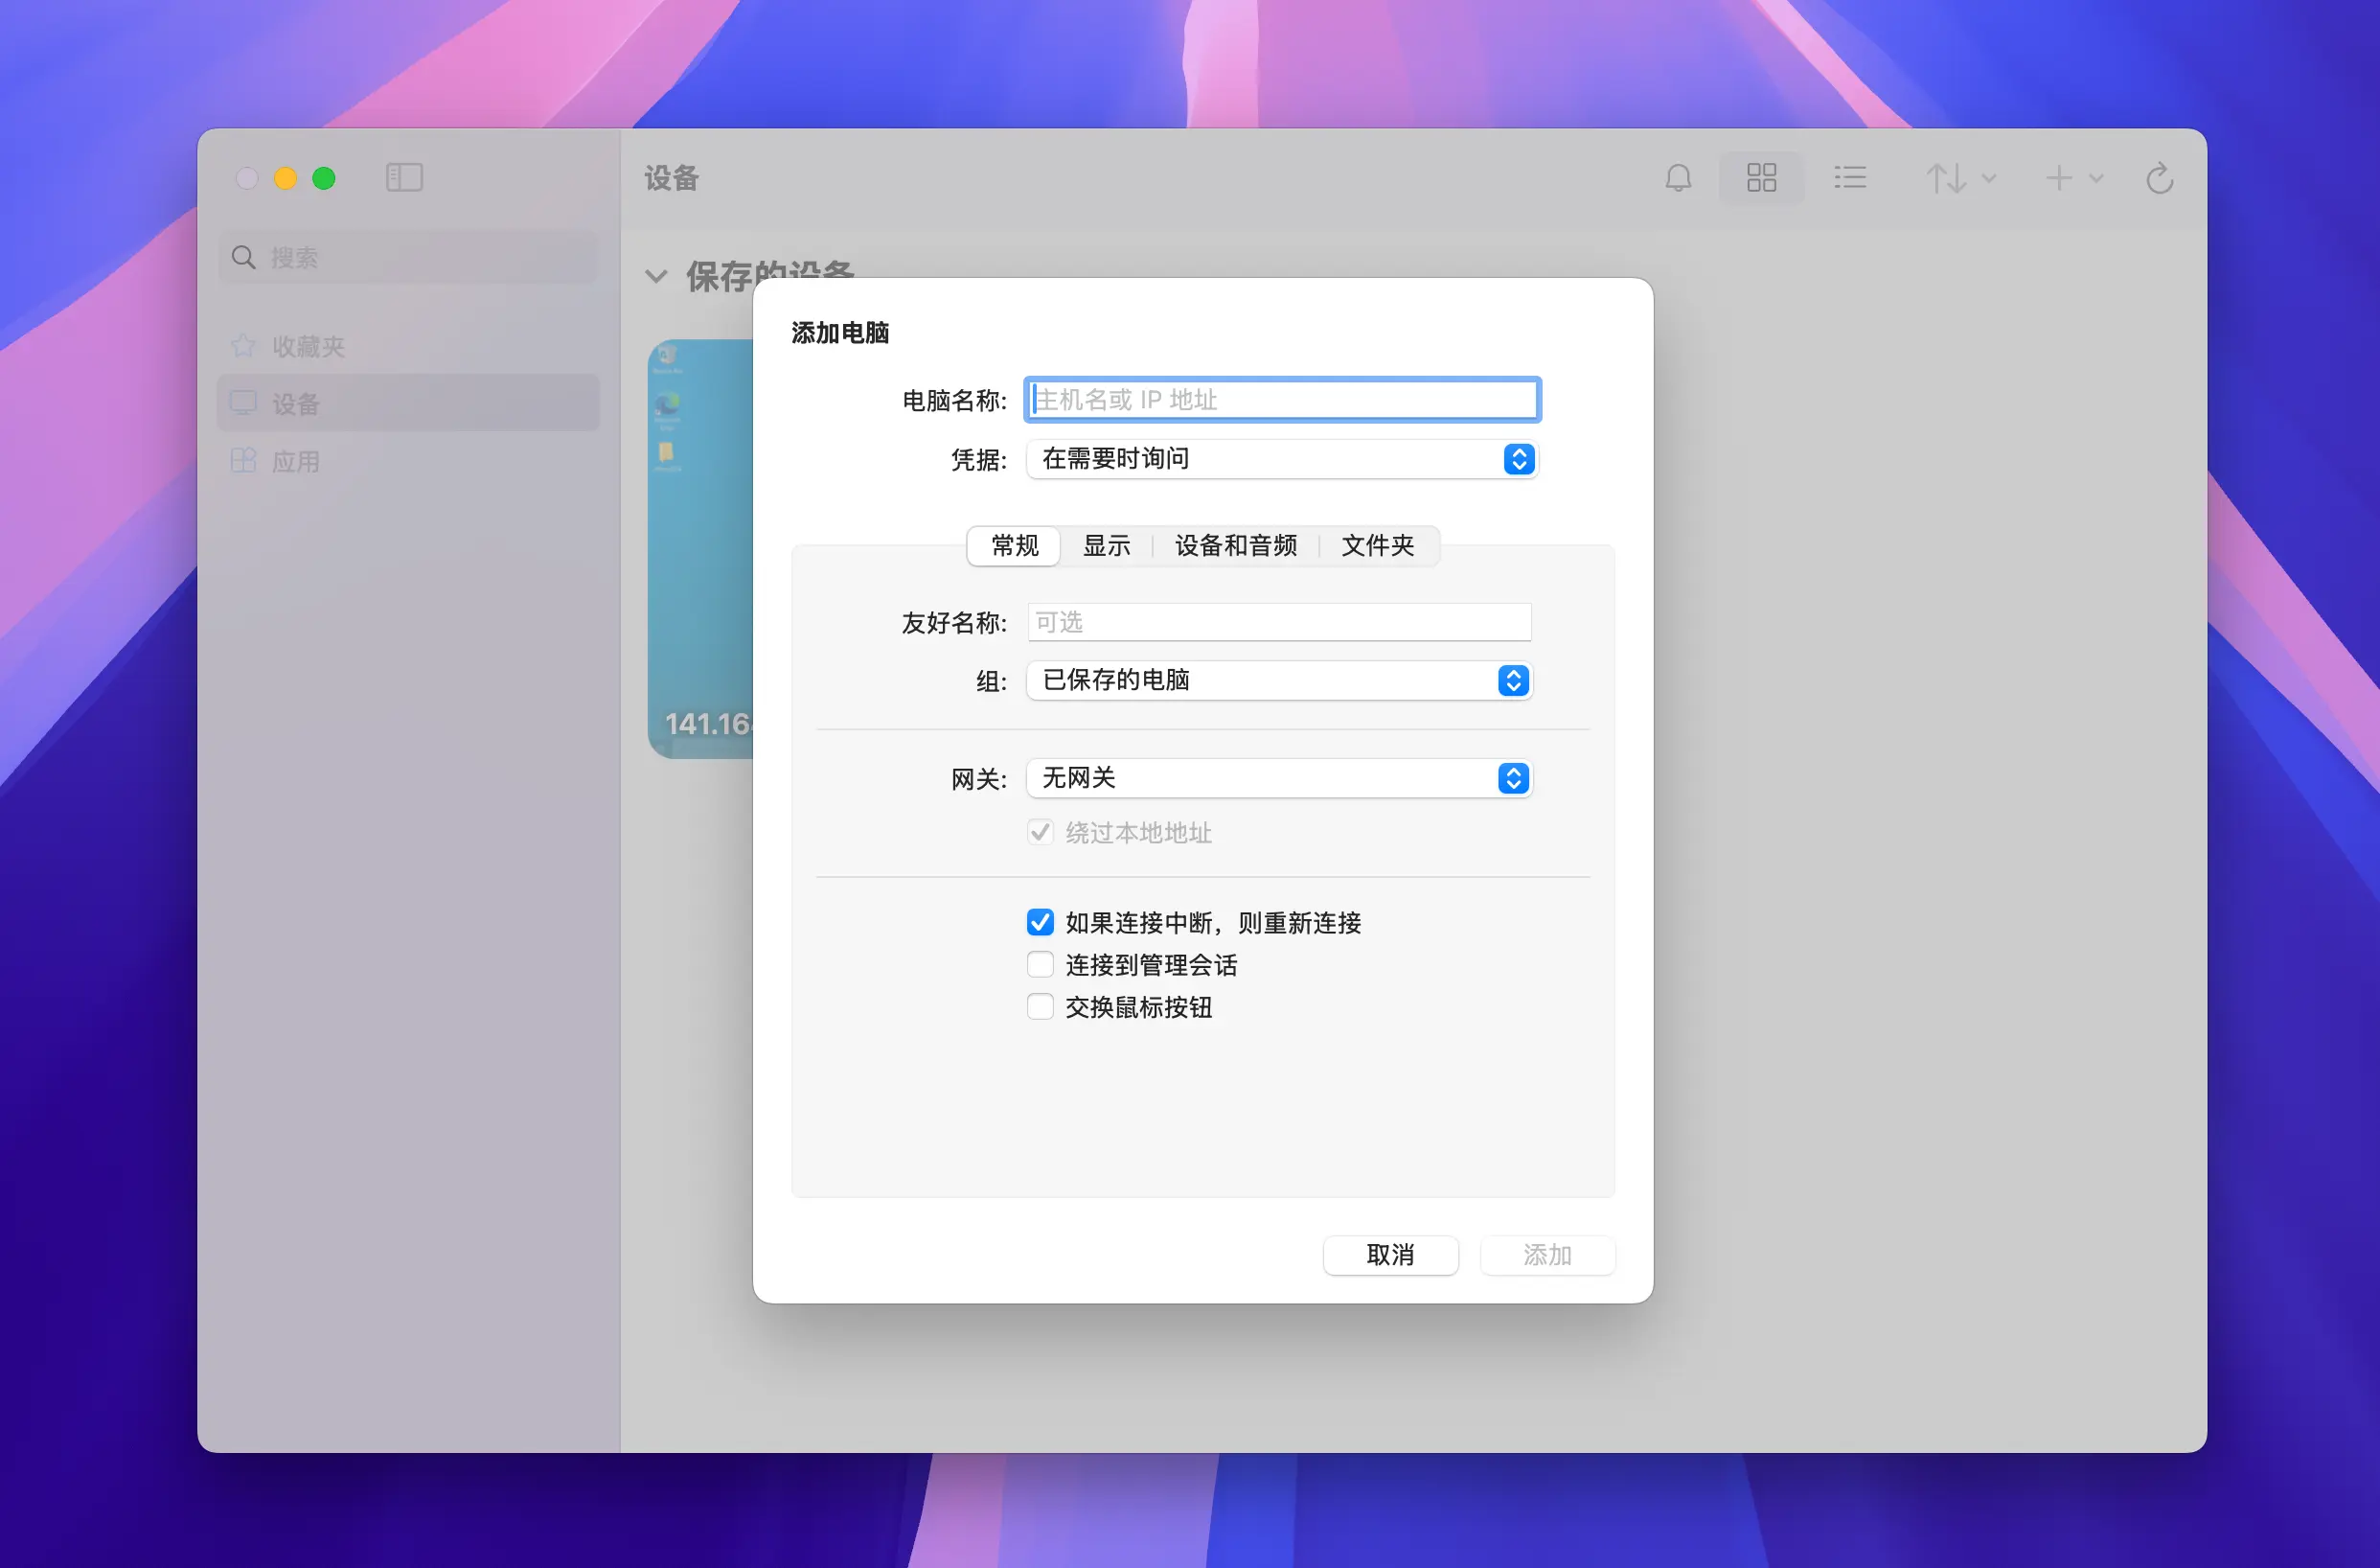Switch to the 常规 tab
This screenshot has height=1568, width=2380.
[1014, 546]
